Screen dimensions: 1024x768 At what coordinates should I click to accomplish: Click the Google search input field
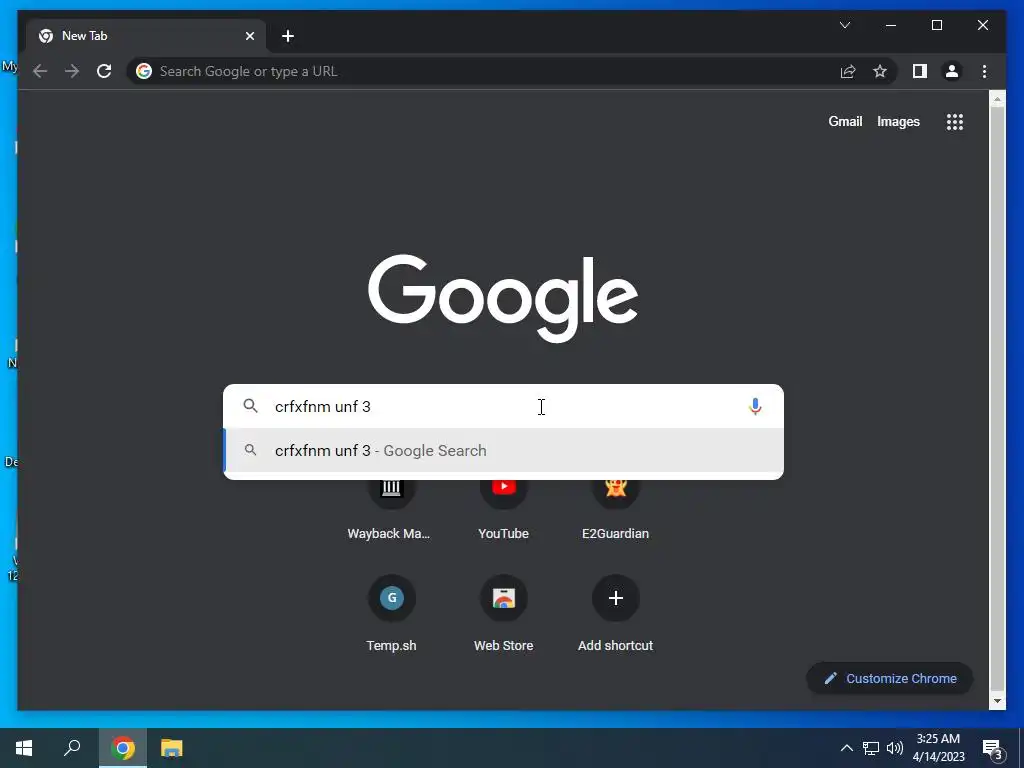click(x=503, y=406)
